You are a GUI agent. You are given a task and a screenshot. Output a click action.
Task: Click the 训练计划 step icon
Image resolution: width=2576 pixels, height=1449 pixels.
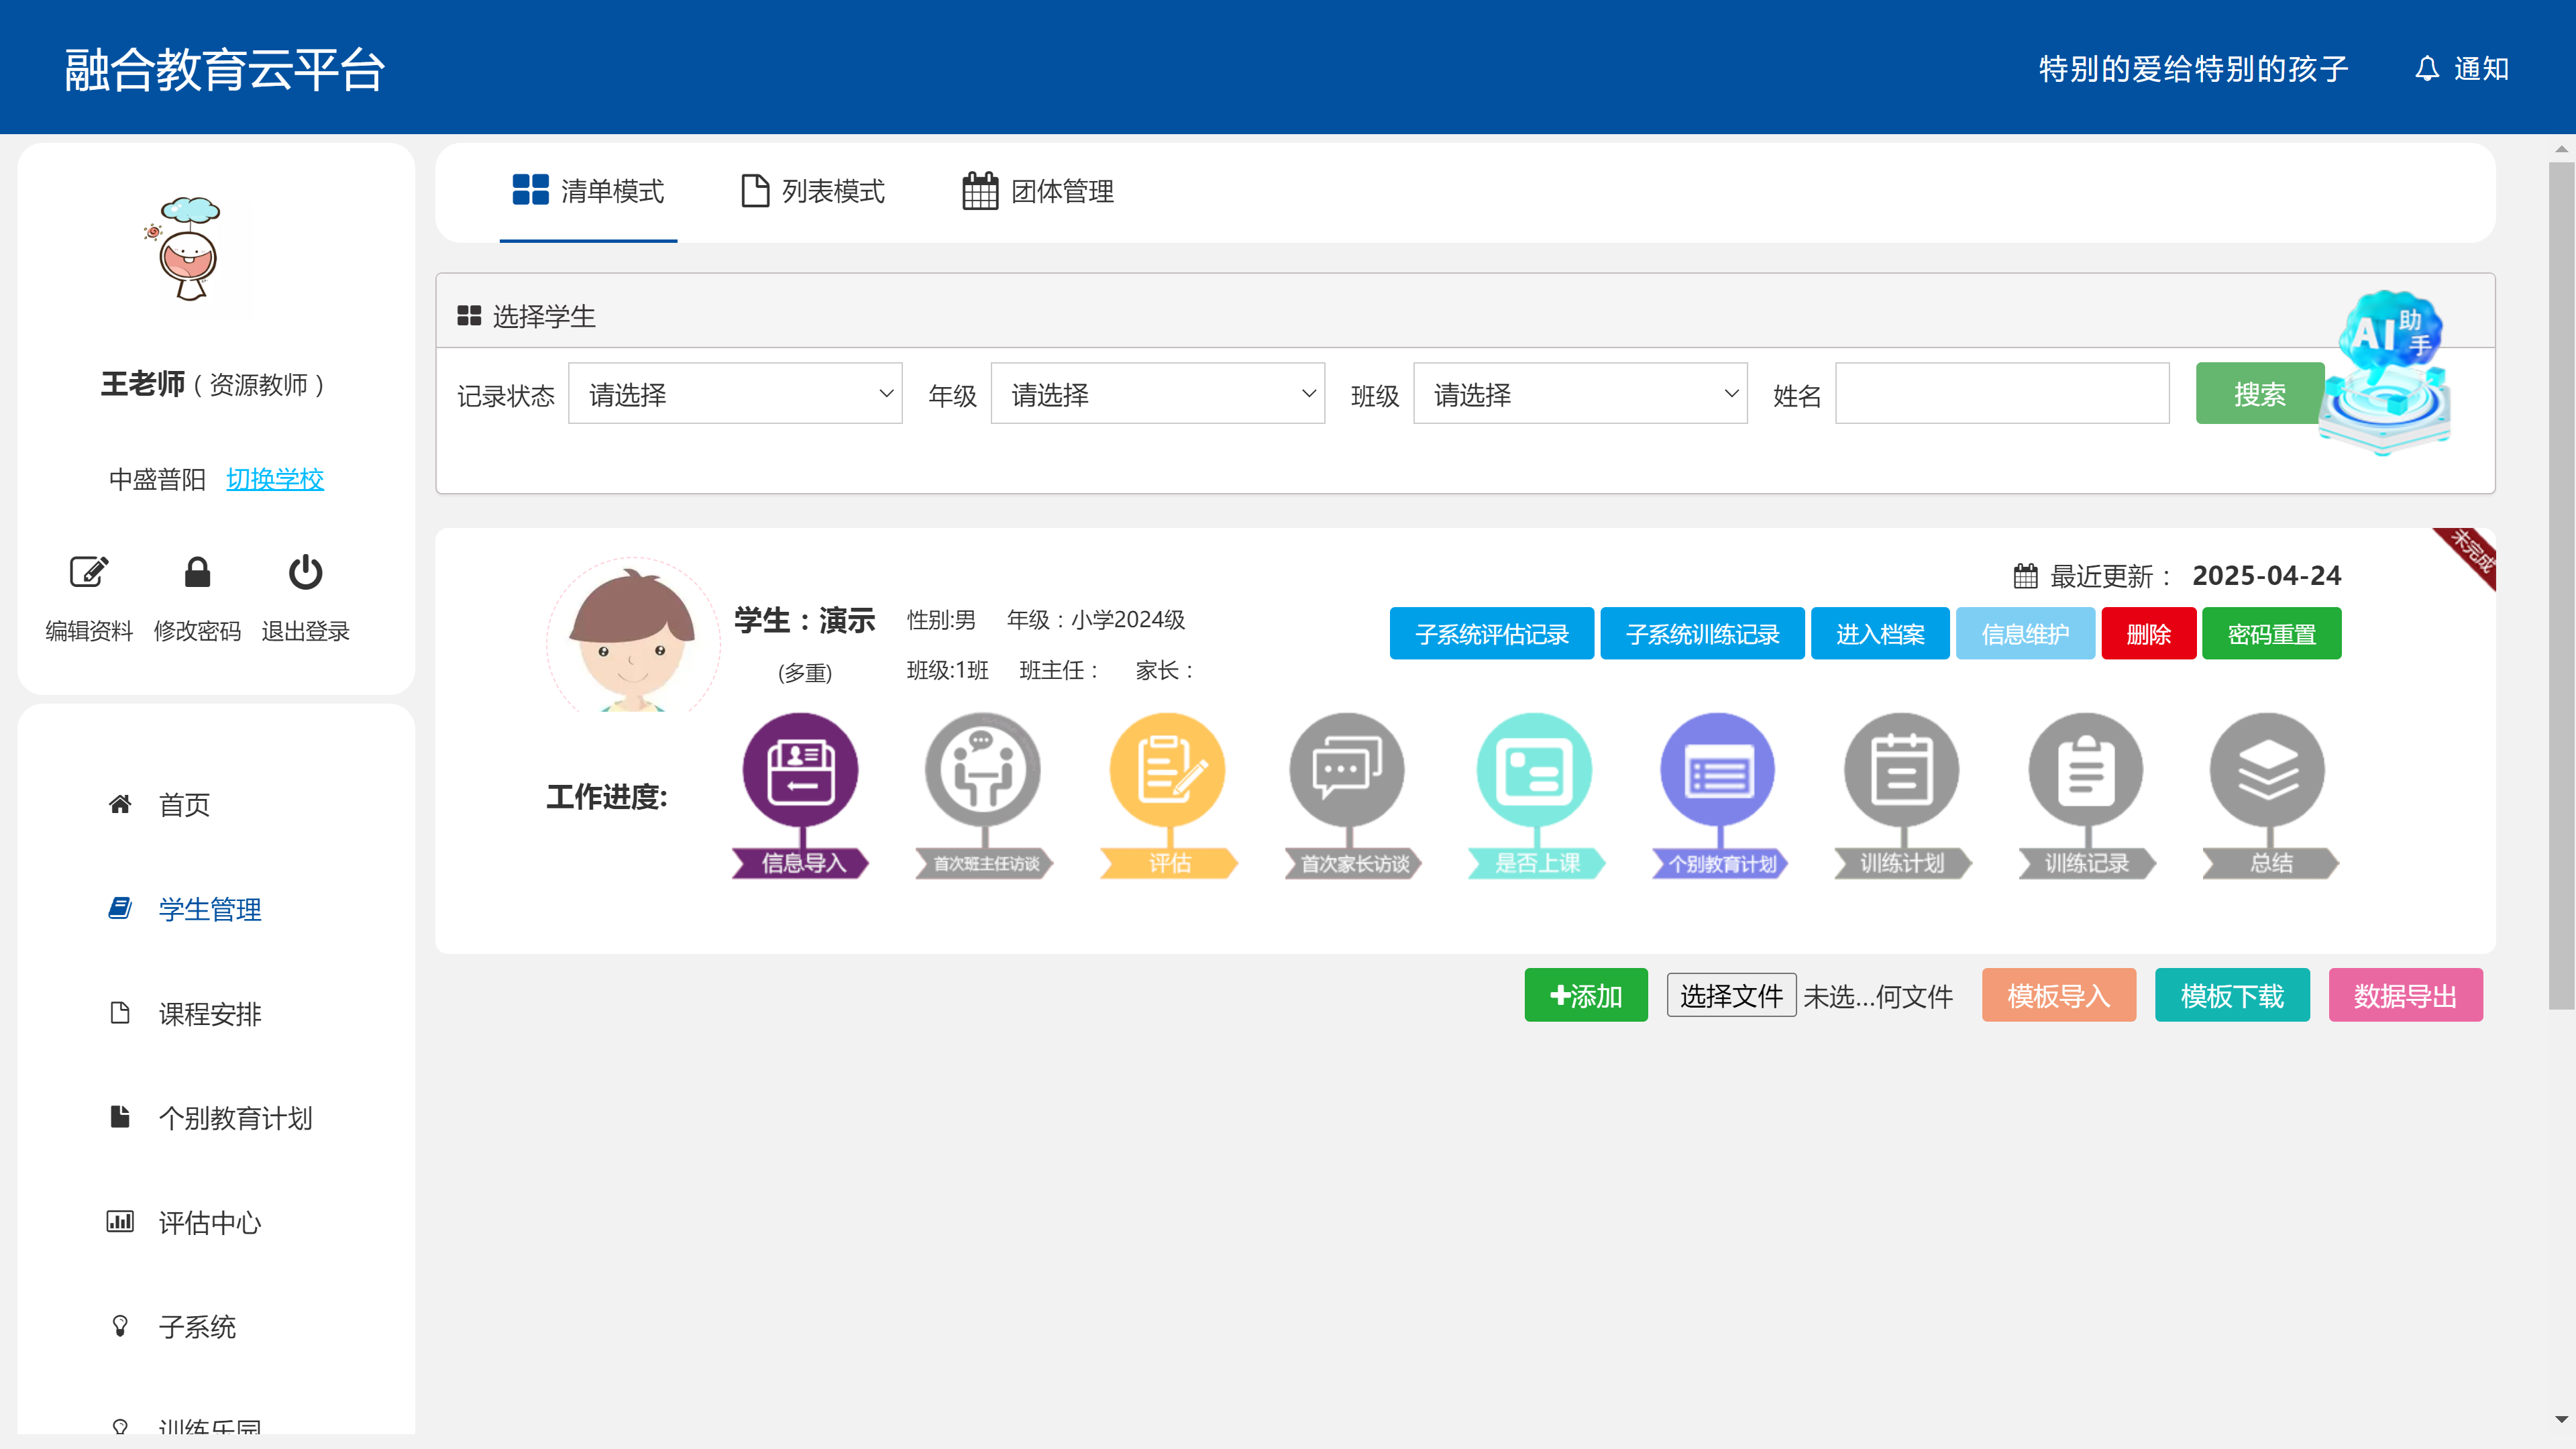1901,771
